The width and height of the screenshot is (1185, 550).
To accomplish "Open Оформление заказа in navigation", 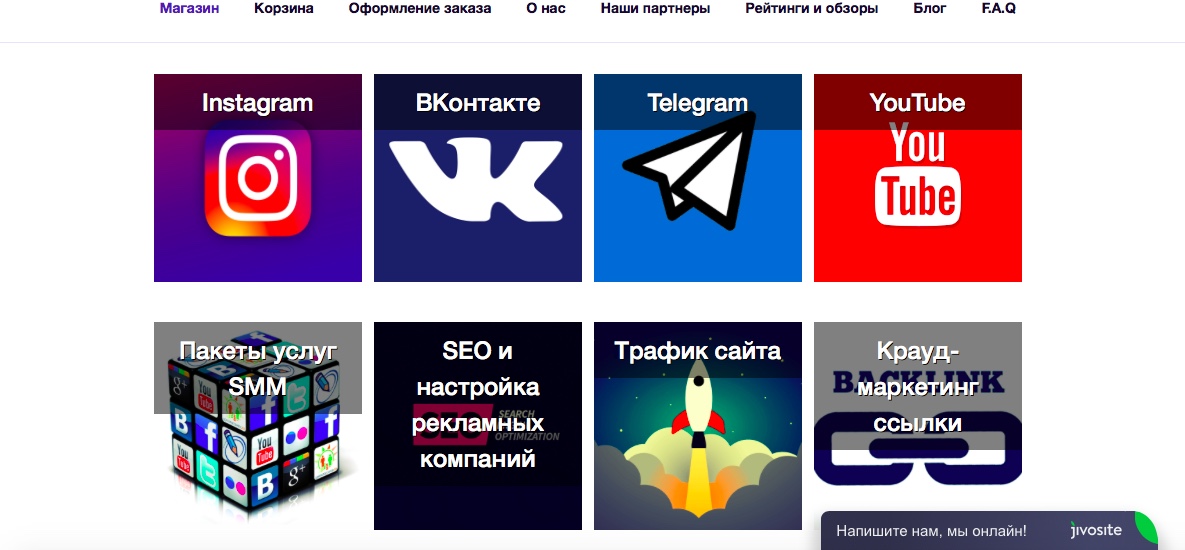I will coord(420,9).
